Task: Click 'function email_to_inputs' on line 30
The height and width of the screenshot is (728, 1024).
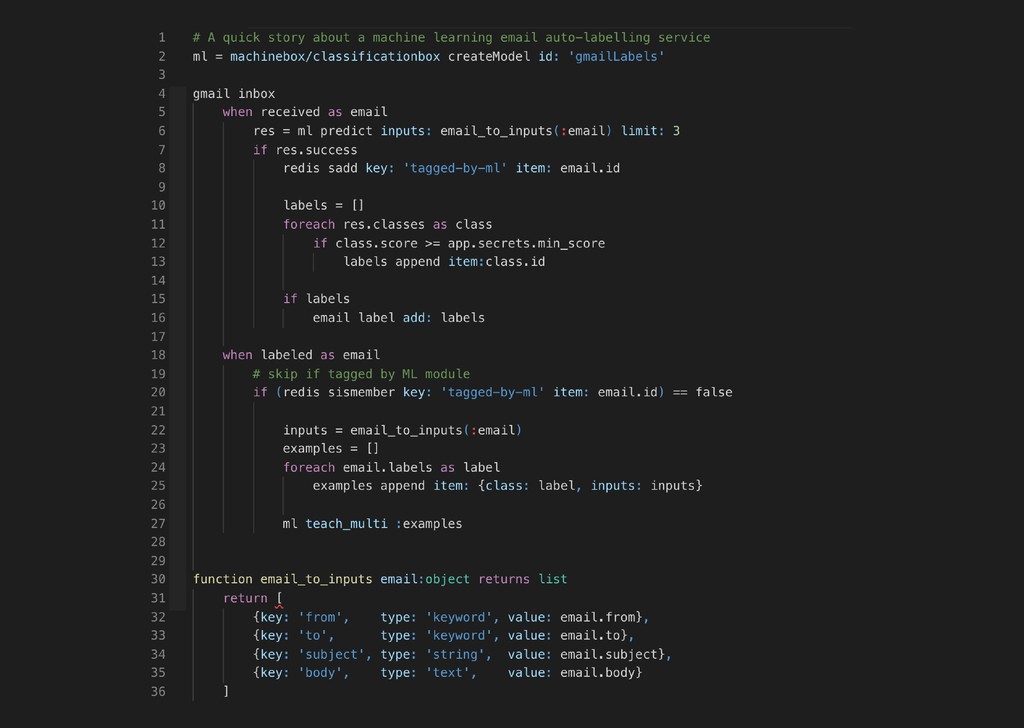Action: tap(282, 579)
